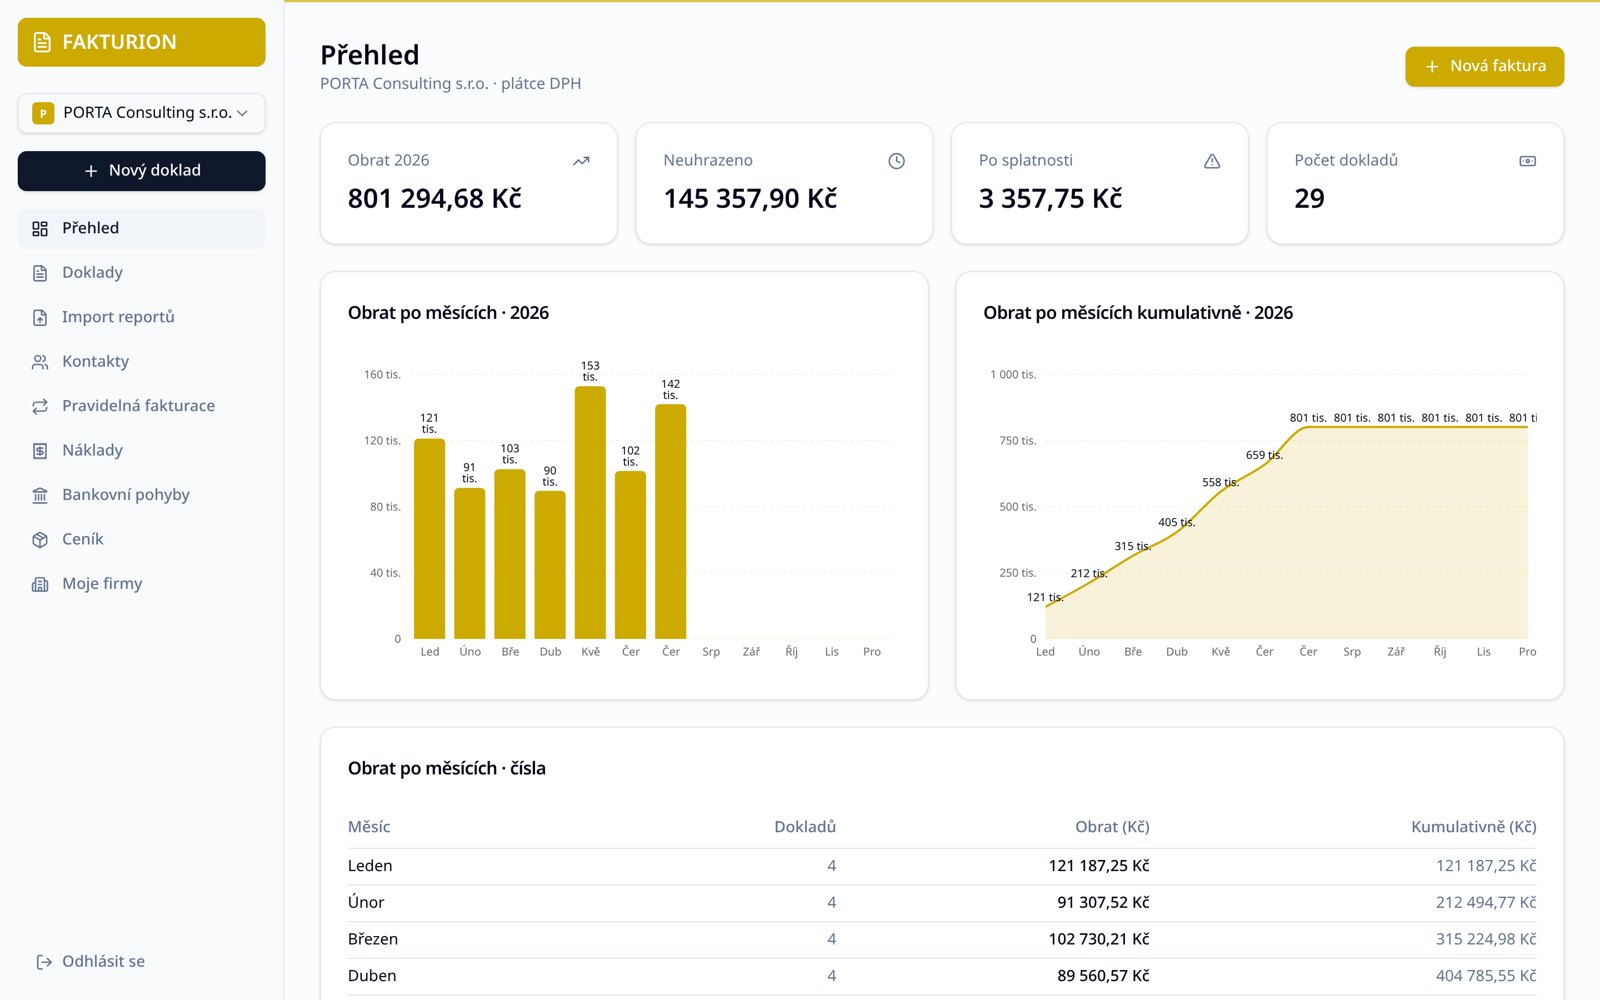Open the Ceník page
The width and height of the screenshot is (1600, 1000).
click(141, 540)
